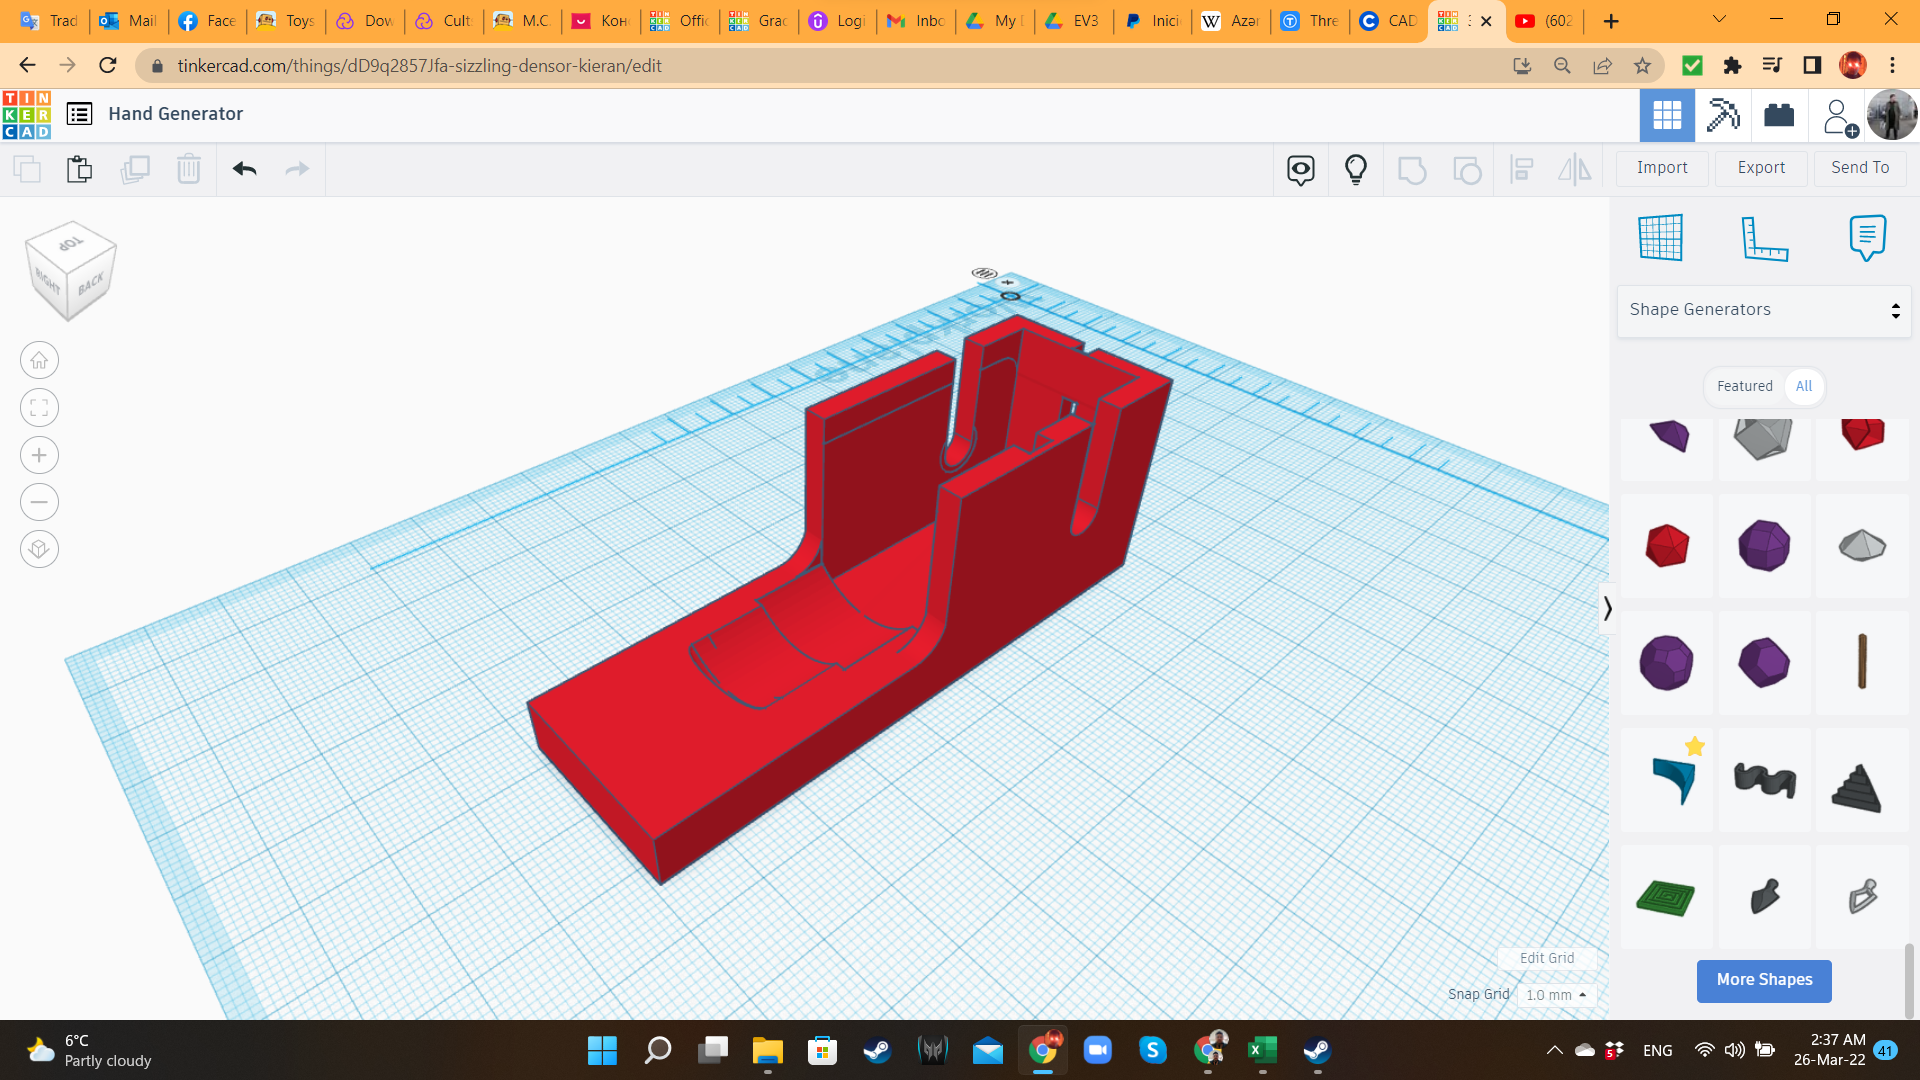The width and height of the screenshot is (1920, 1080).
Task: Select the Ruler tool
Action: click(1764, 238)
